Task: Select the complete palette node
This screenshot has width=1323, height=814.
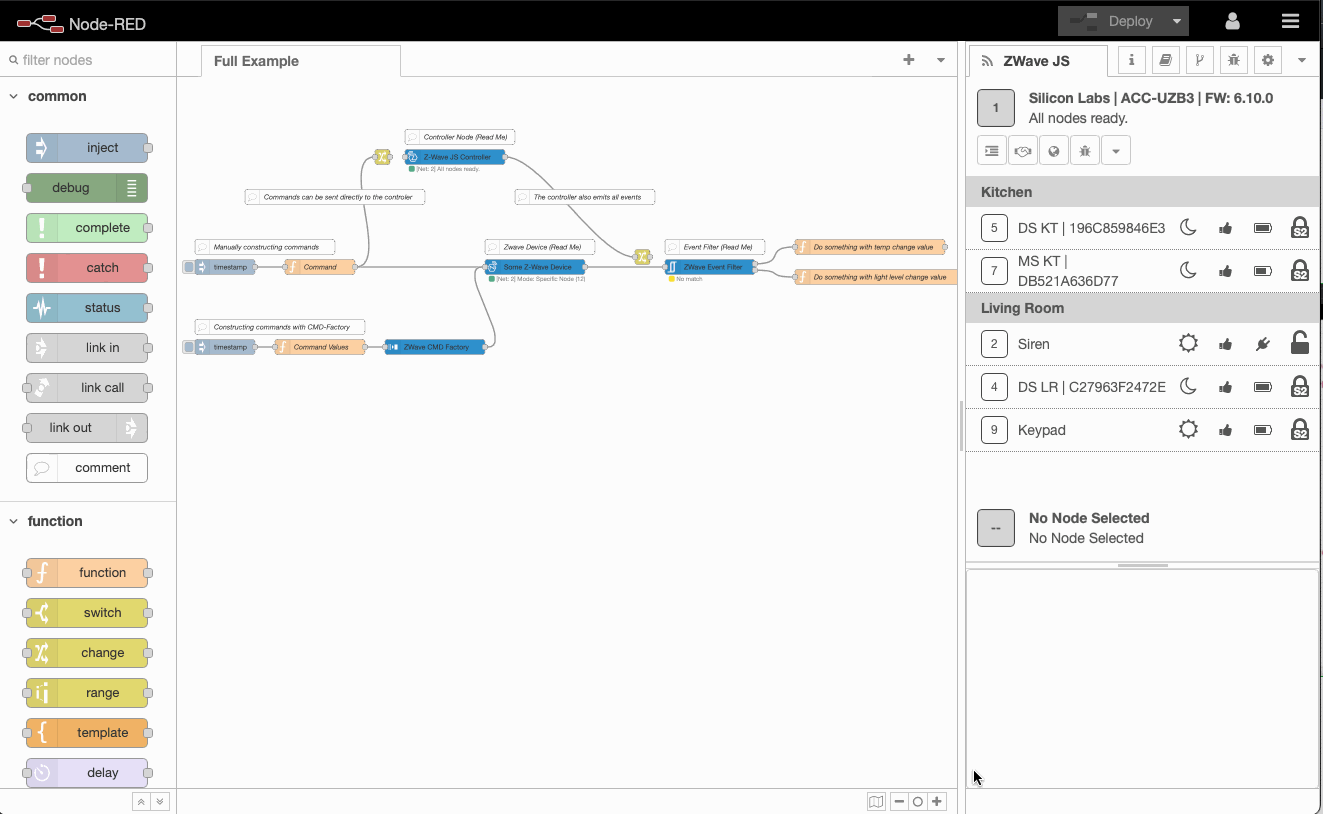Action: [x=87, y=228]
